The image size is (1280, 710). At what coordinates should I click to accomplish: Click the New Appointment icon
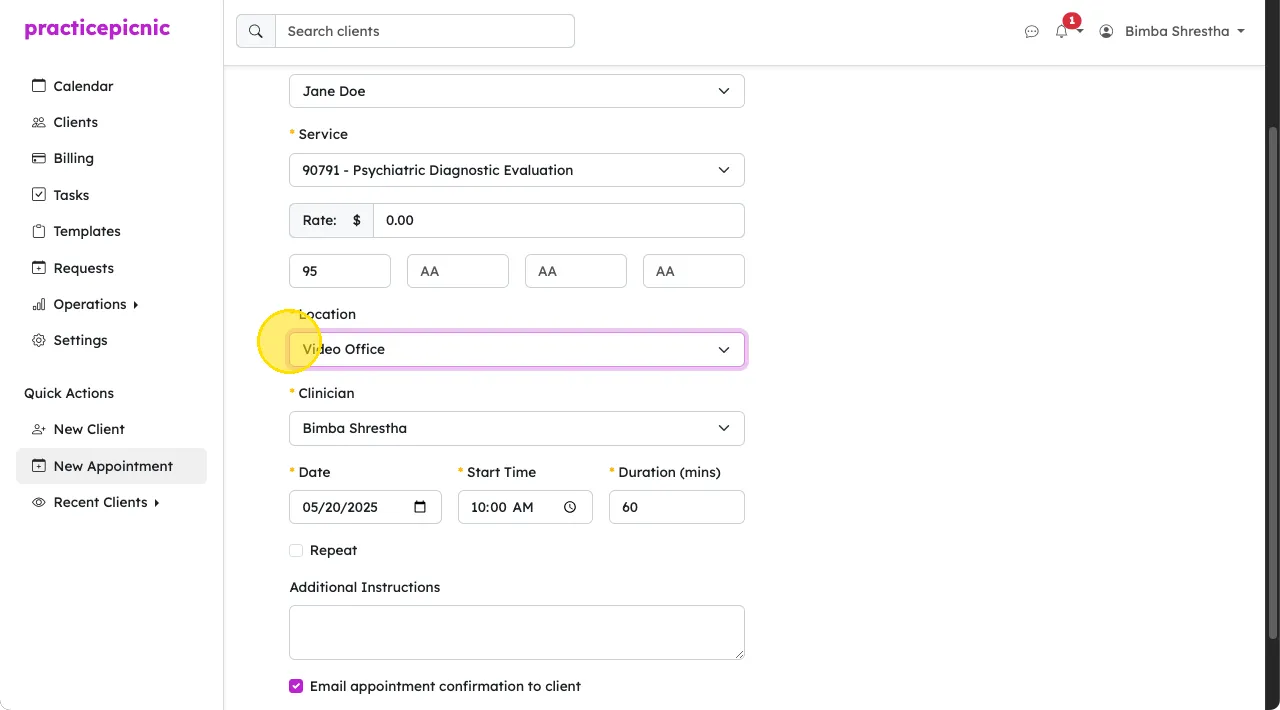(39, 466)
